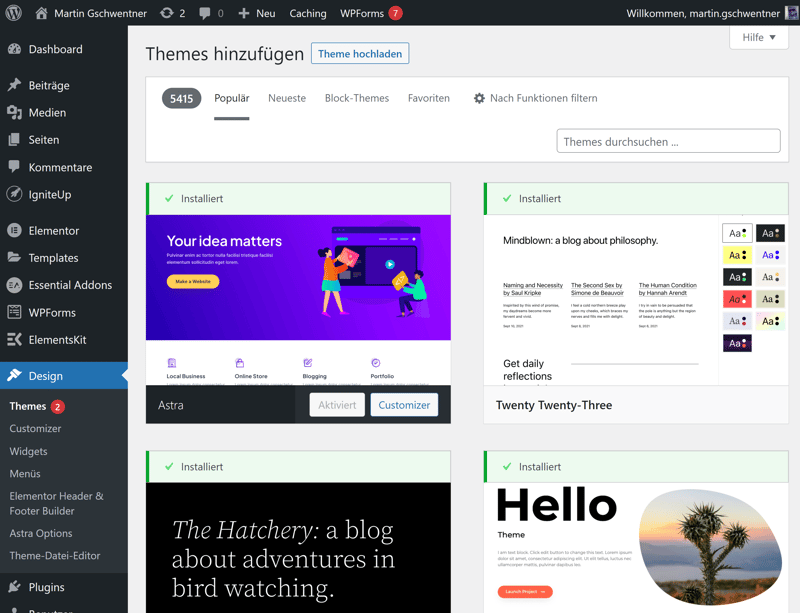Open Menüs in the Design submenu
Screen dimensions: 800x613
25,474
